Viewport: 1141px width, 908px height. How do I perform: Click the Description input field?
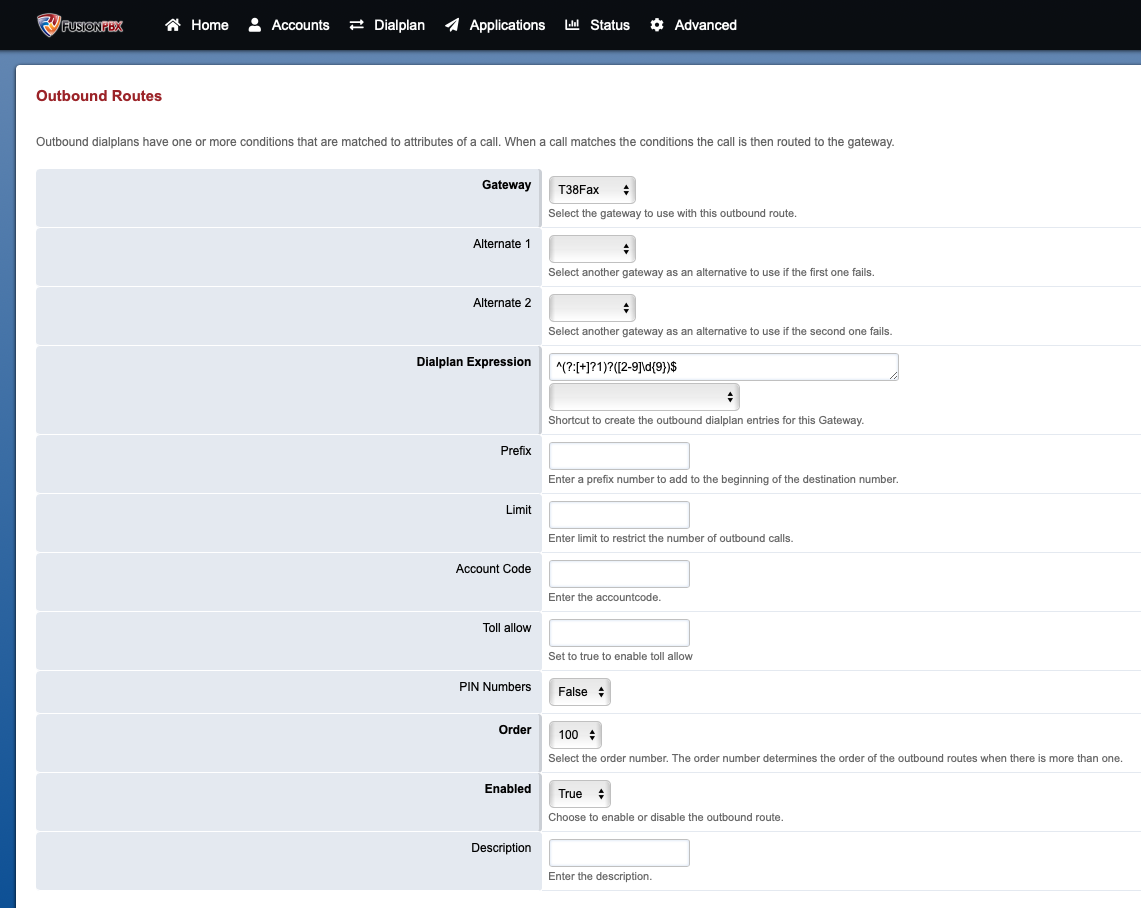coord(619,853)
